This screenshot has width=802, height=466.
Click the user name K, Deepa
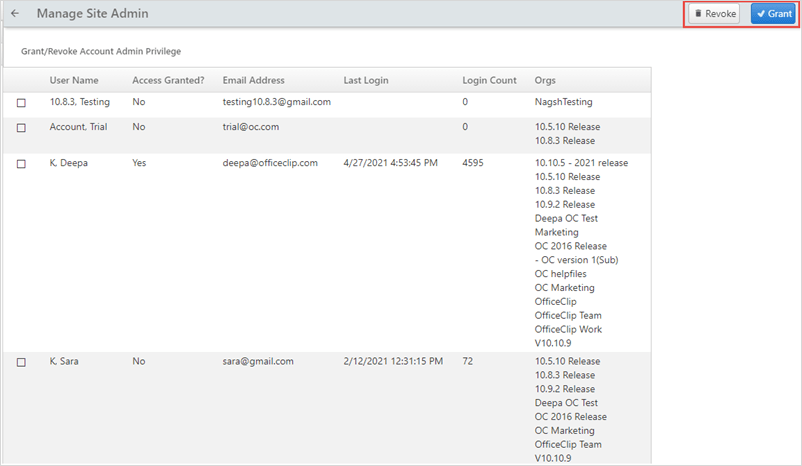click(69, 163)
